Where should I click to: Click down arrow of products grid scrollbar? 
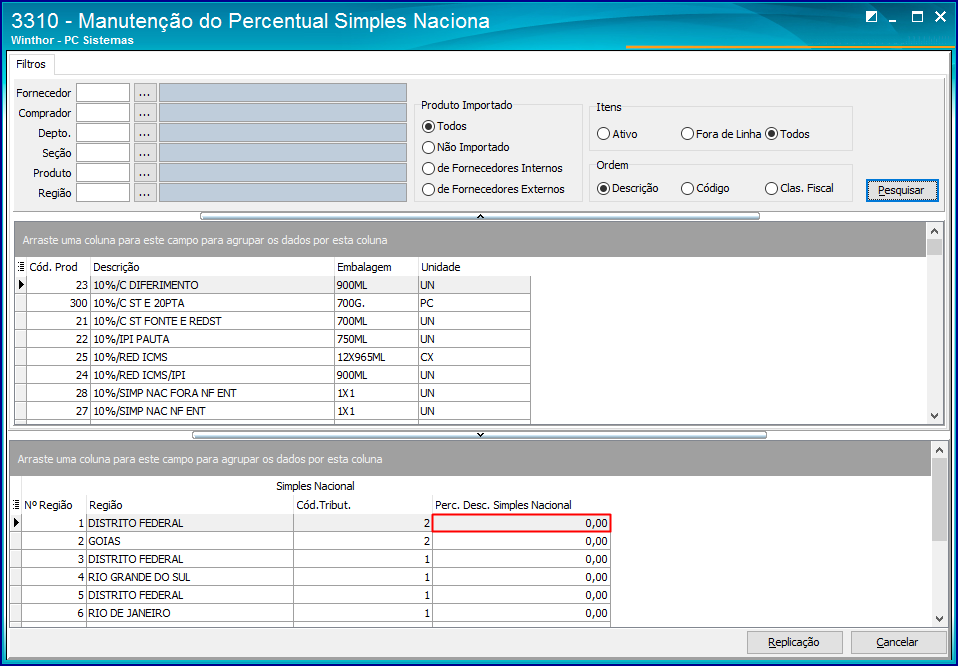pos(934,415)
